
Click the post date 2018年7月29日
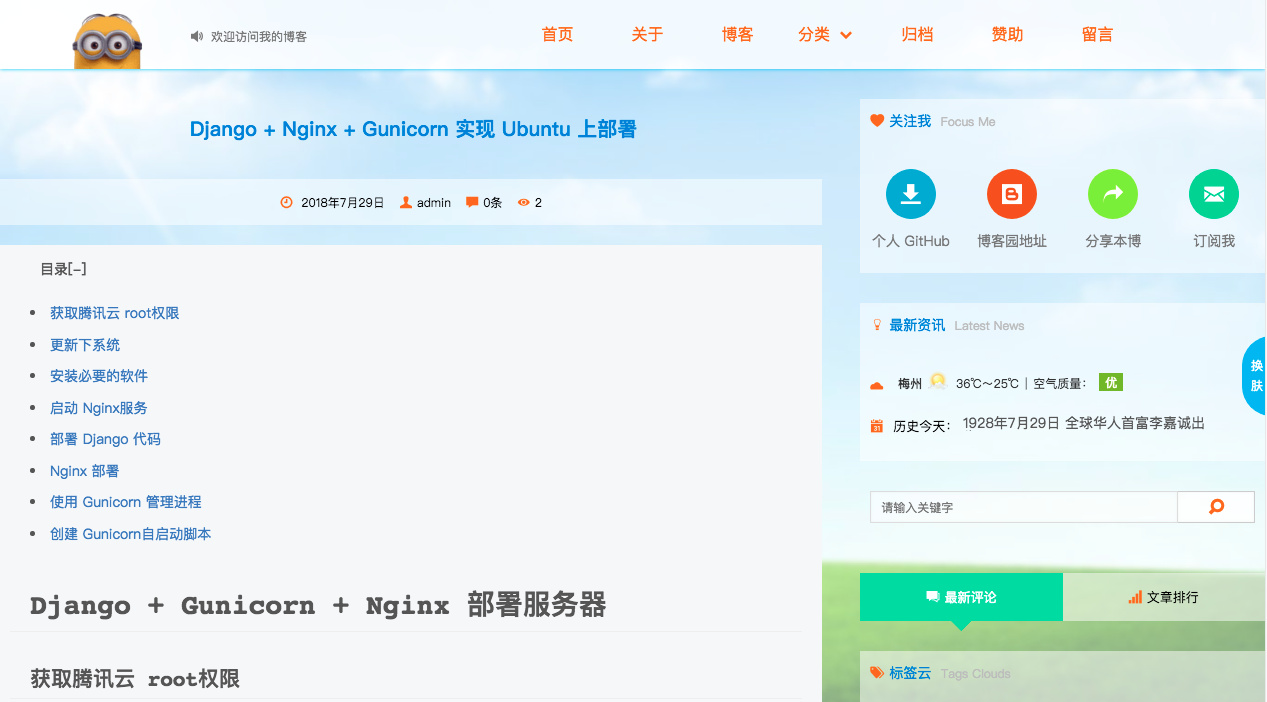point(343,202)
